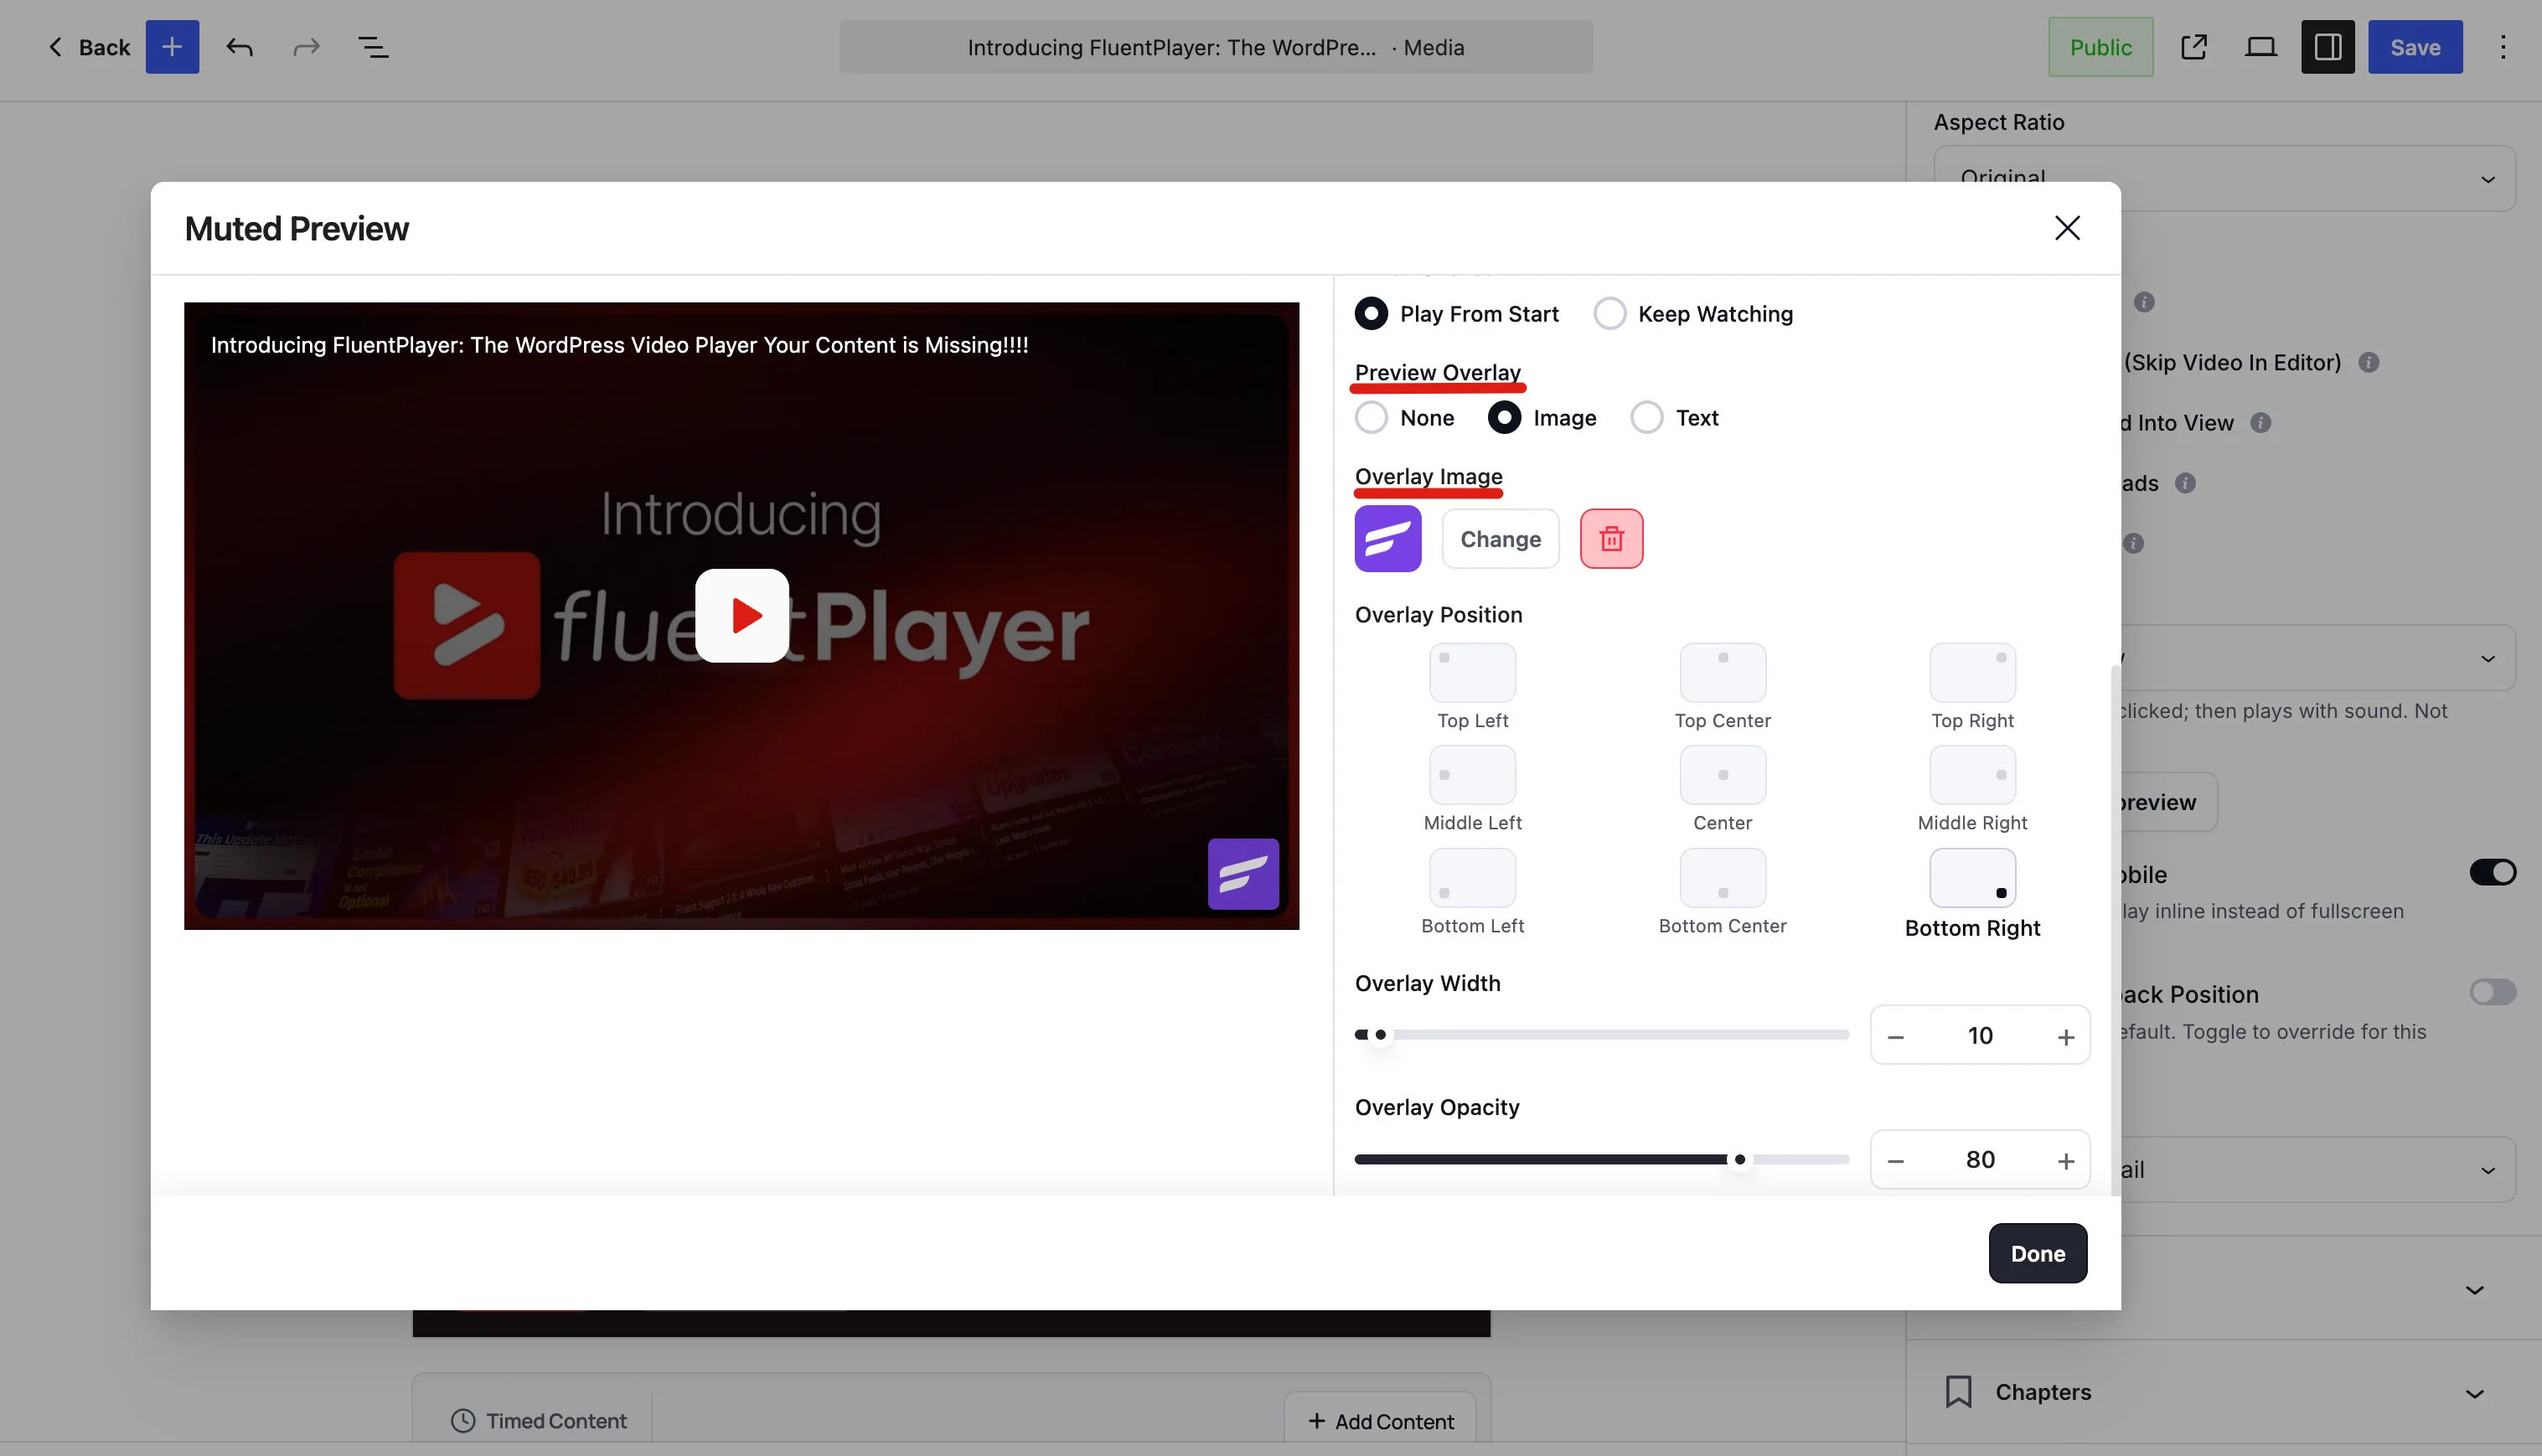The width and height of the screenshot is (2542, 1456).
Task: Set overlay position to Top Right
Action: (1972, 672)
